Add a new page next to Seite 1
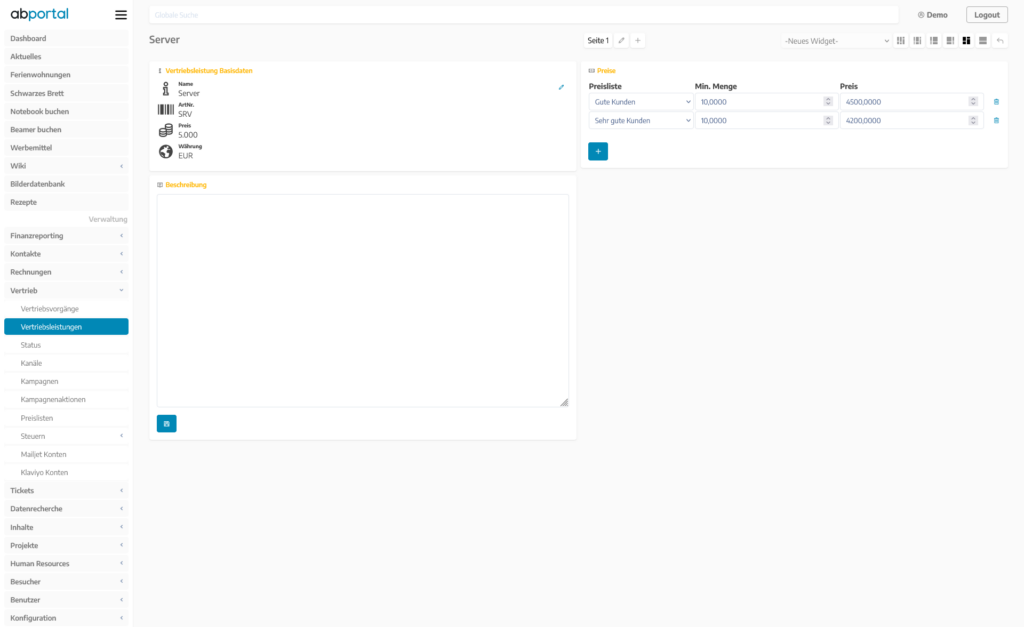 click(x=638, y=41)
